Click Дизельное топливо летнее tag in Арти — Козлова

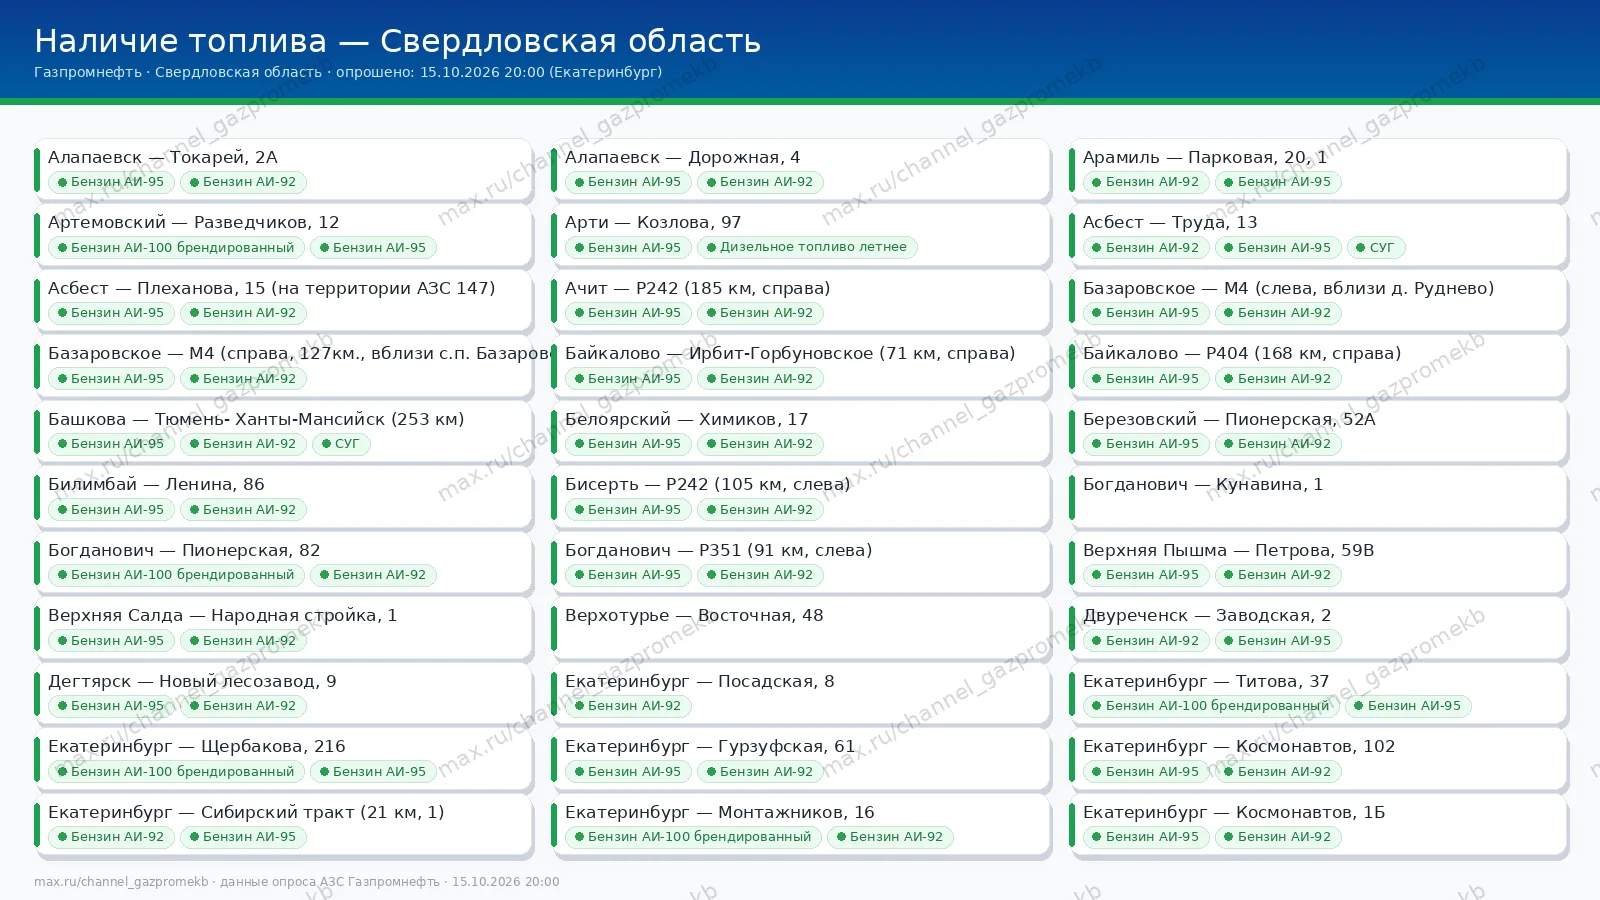coord(807,247)
